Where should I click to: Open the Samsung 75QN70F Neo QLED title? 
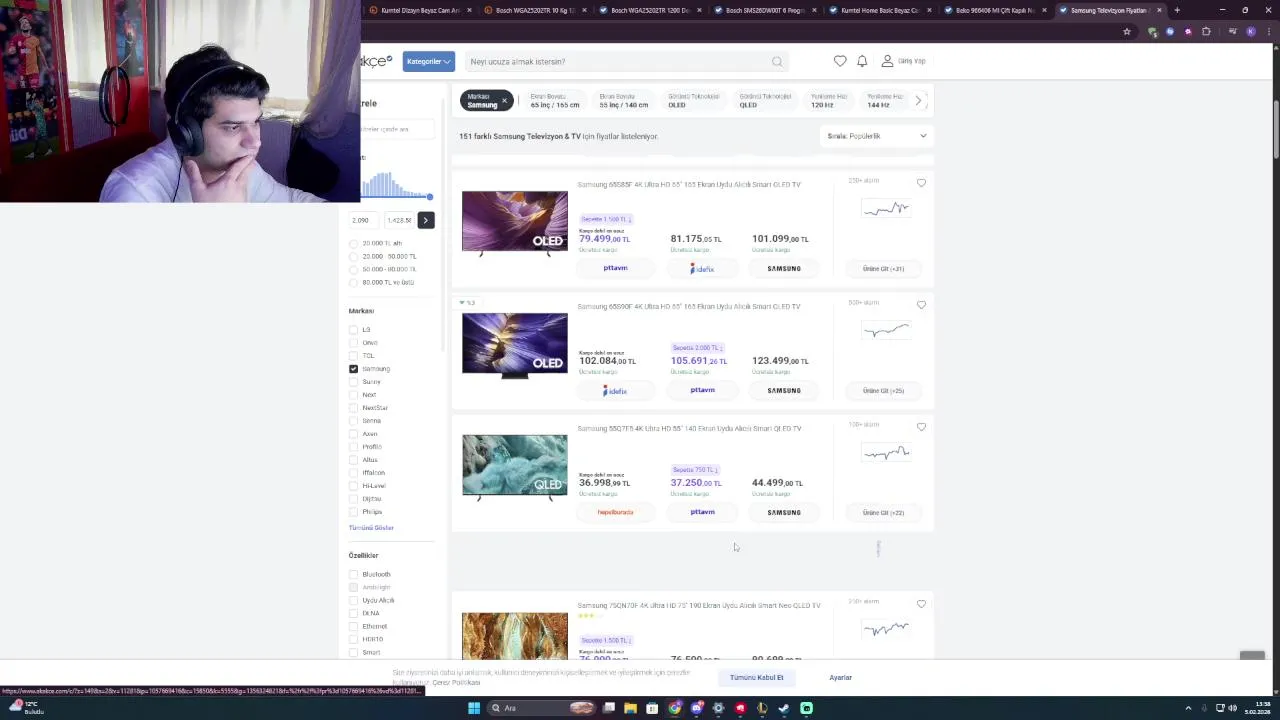[x=699, y=605]
